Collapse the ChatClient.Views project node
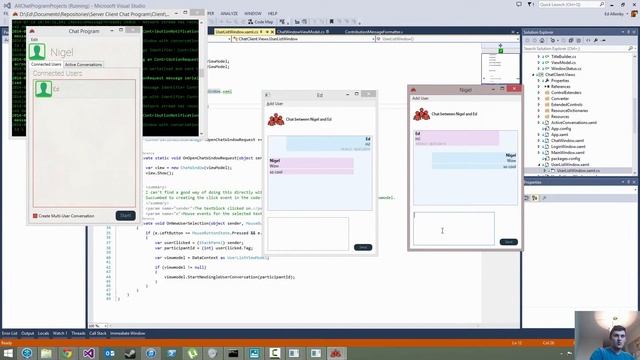The image size is (640, 360). click(x=533, y=75)
